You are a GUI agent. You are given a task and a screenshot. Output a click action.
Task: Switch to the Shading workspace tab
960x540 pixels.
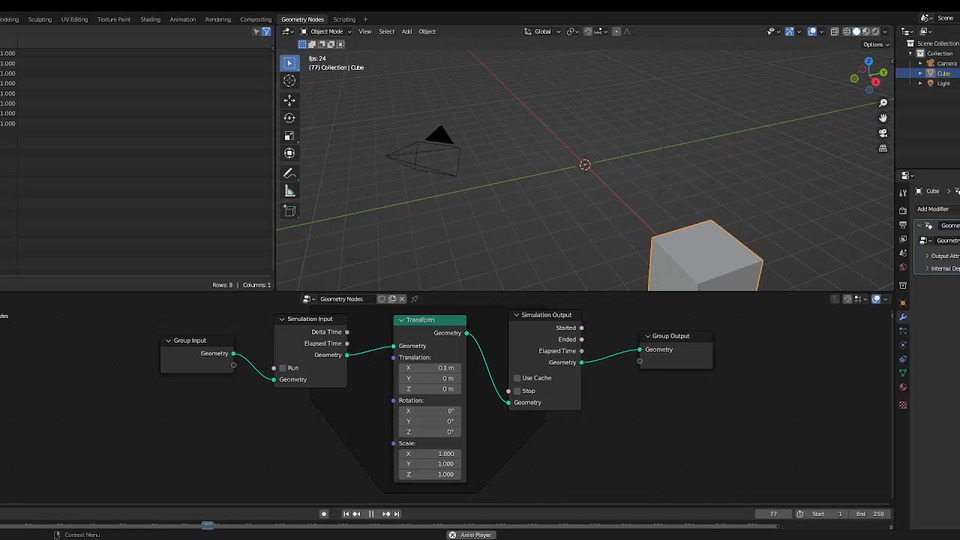point(150,20)
